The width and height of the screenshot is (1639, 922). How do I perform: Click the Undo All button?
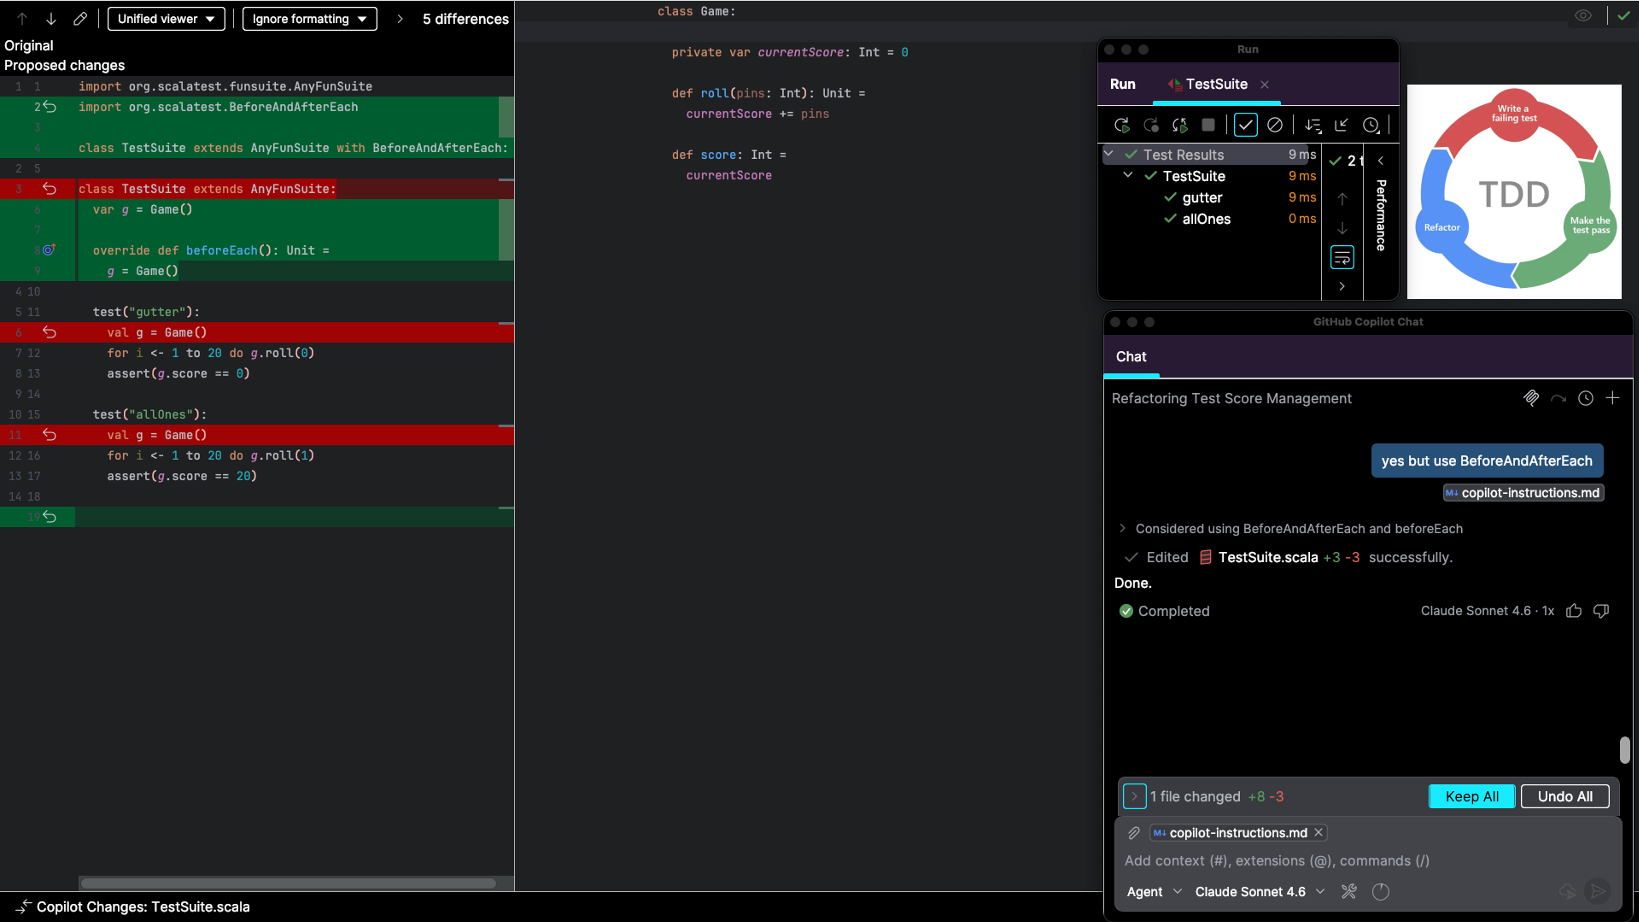[x=1564, y=797]
